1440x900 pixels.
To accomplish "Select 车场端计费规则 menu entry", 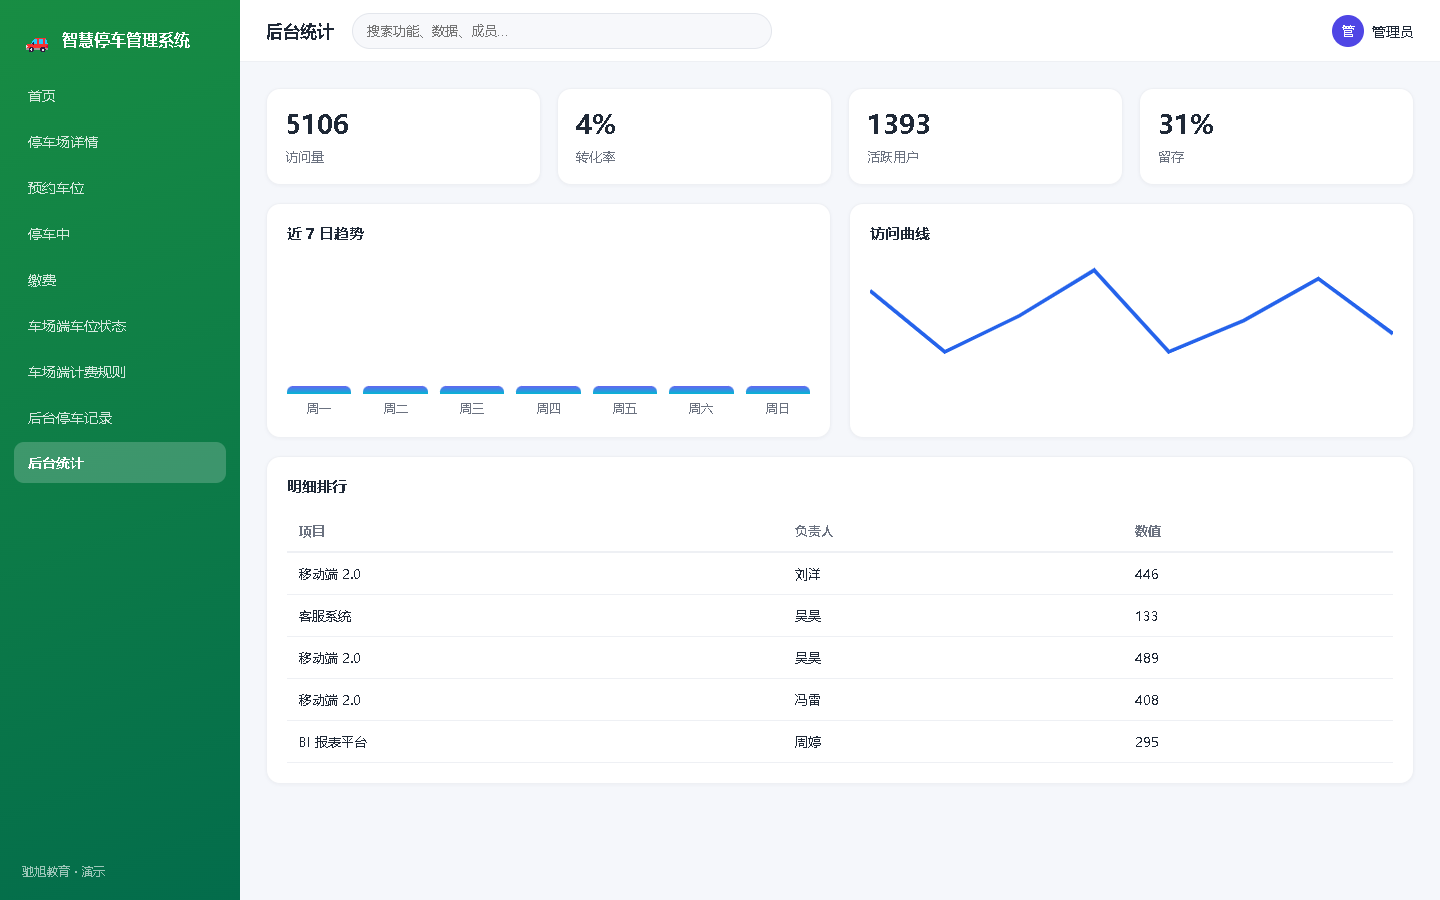I will point(120,372).
